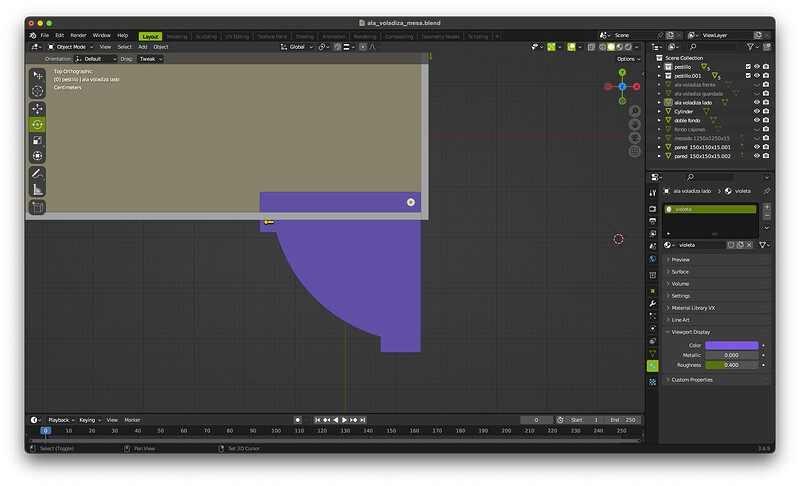Open the timeline Playback menu
The width and height of the screenshot is (800, 486).
tap(61, 420)
